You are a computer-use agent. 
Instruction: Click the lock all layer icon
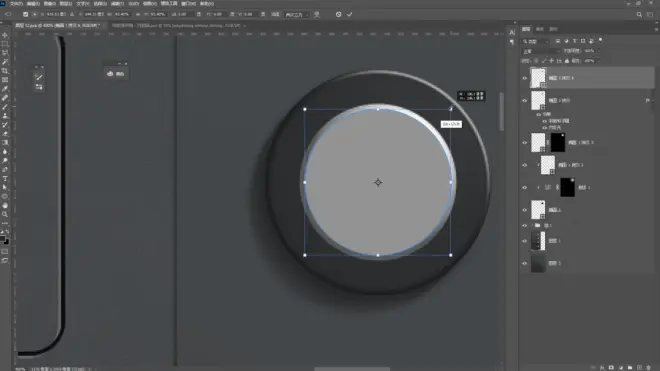coord(567,61)
